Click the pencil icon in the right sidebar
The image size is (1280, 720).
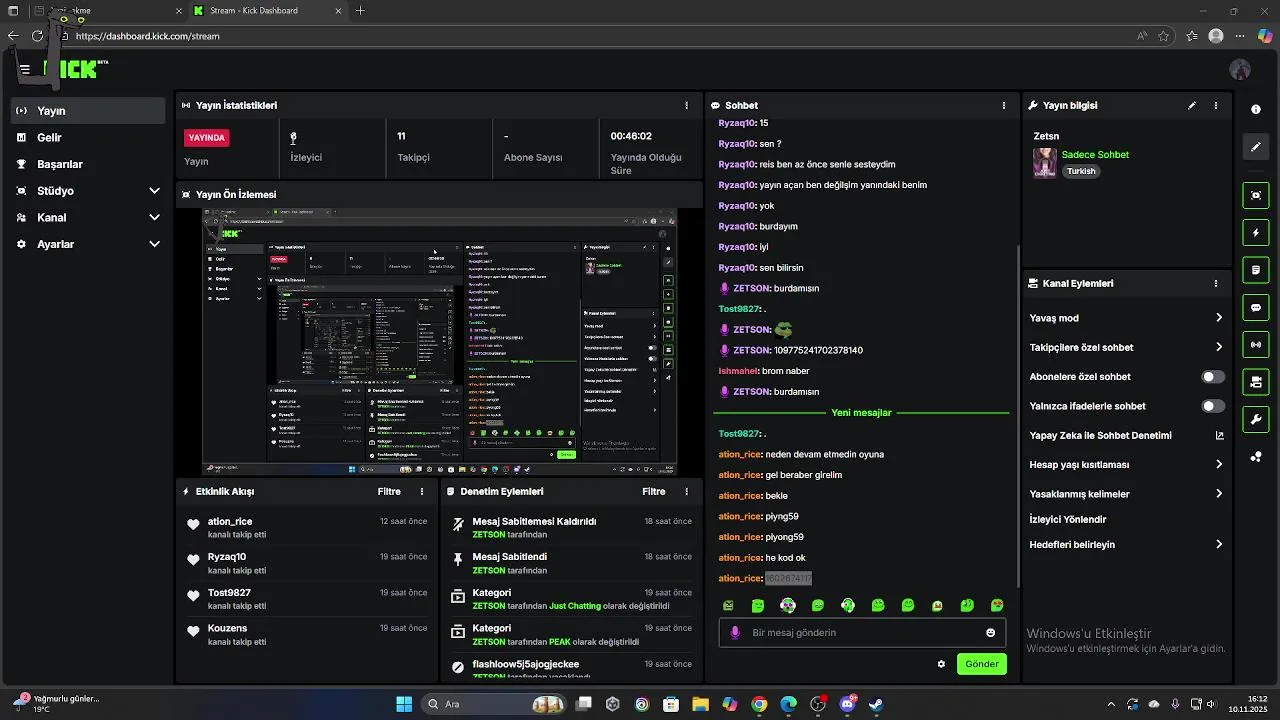[1256, 147]
